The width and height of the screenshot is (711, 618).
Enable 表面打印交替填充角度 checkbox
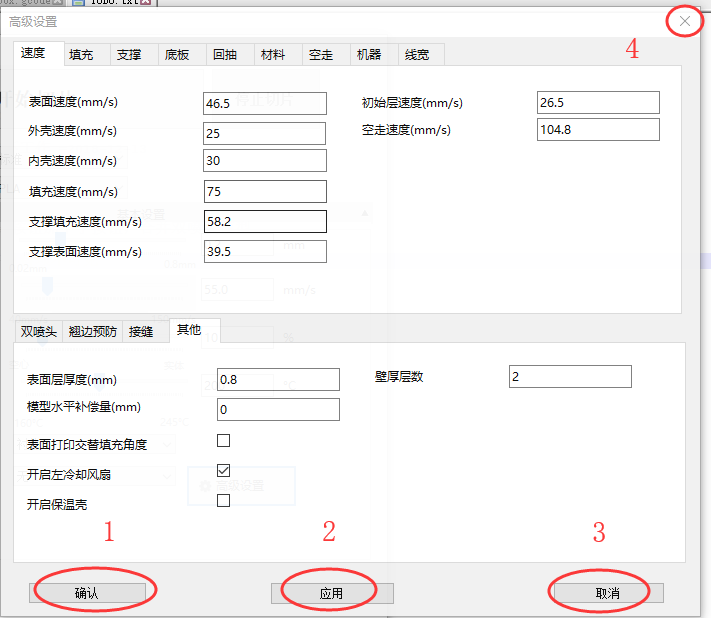pos(223,440)
